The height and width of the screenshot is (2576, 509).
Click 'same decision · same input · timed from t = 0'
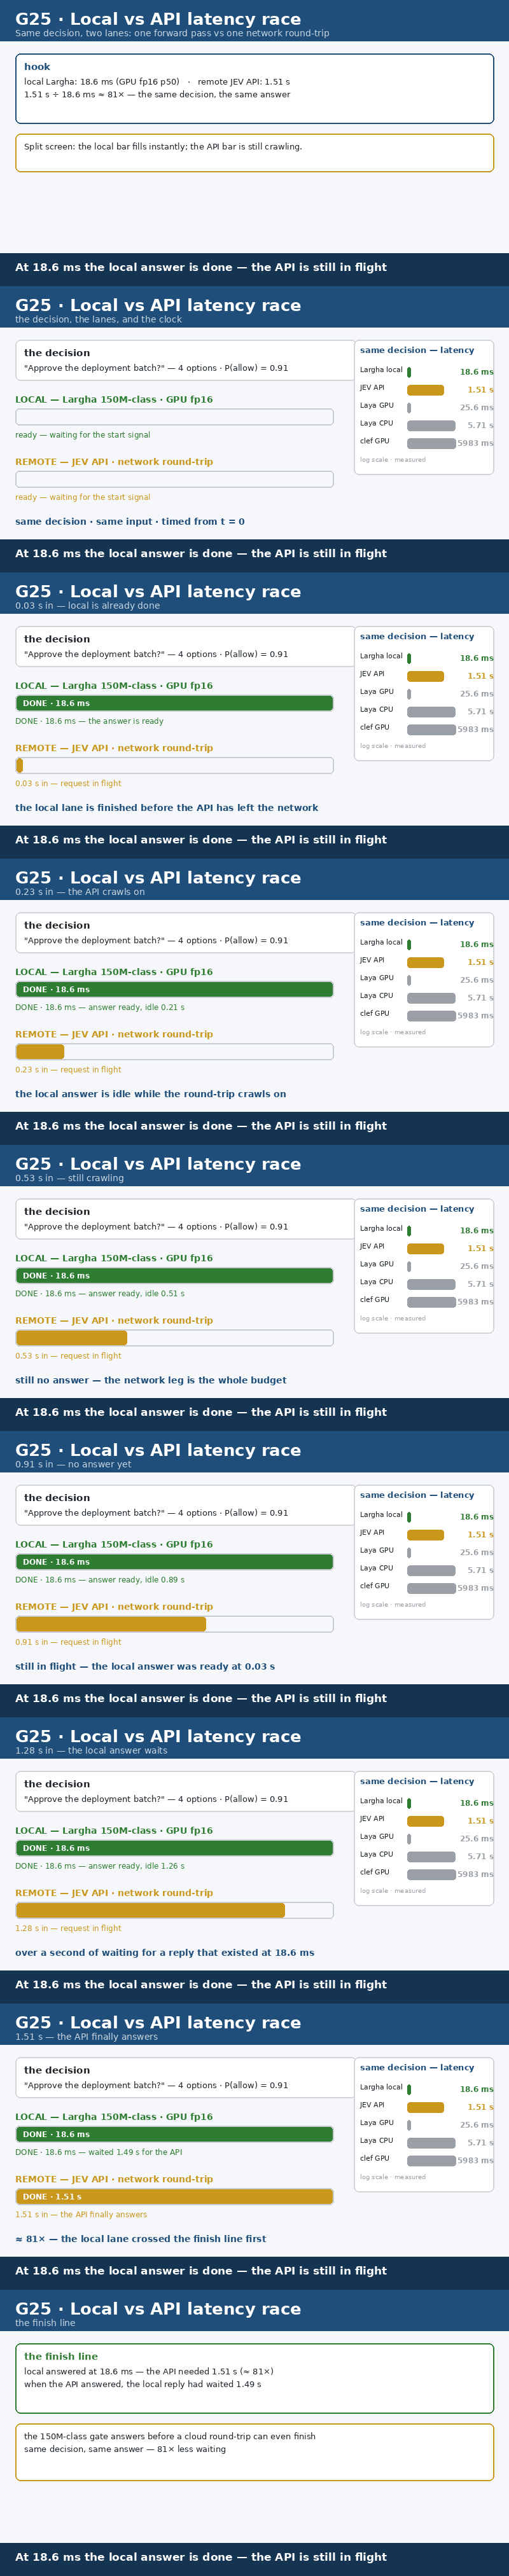[130, 522]
